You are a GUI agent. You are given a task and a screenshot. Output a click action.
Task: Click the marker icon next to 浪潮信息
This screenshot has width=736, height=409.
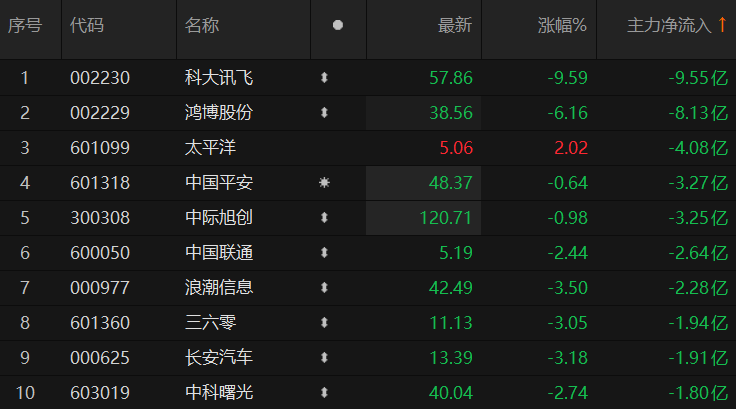pyautogui.click(x=324, y=288)
